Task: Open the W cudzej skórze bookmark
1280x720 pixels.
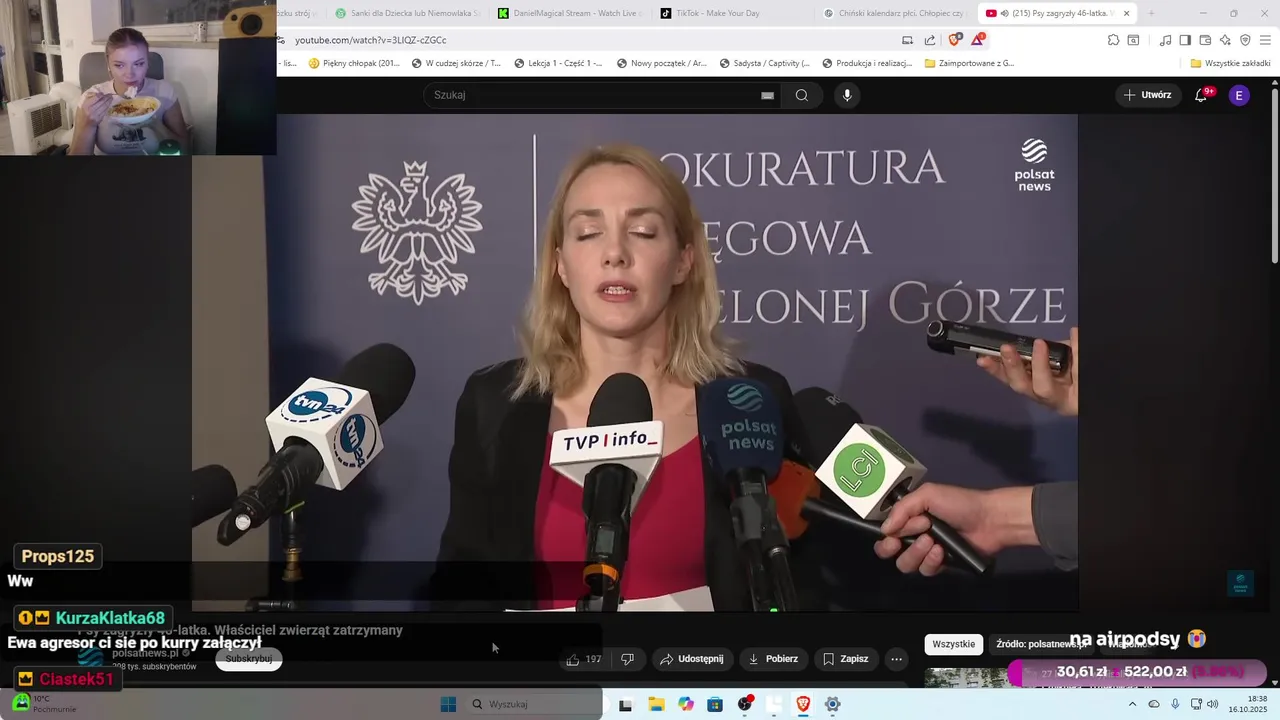Action: tap(456, 63)
